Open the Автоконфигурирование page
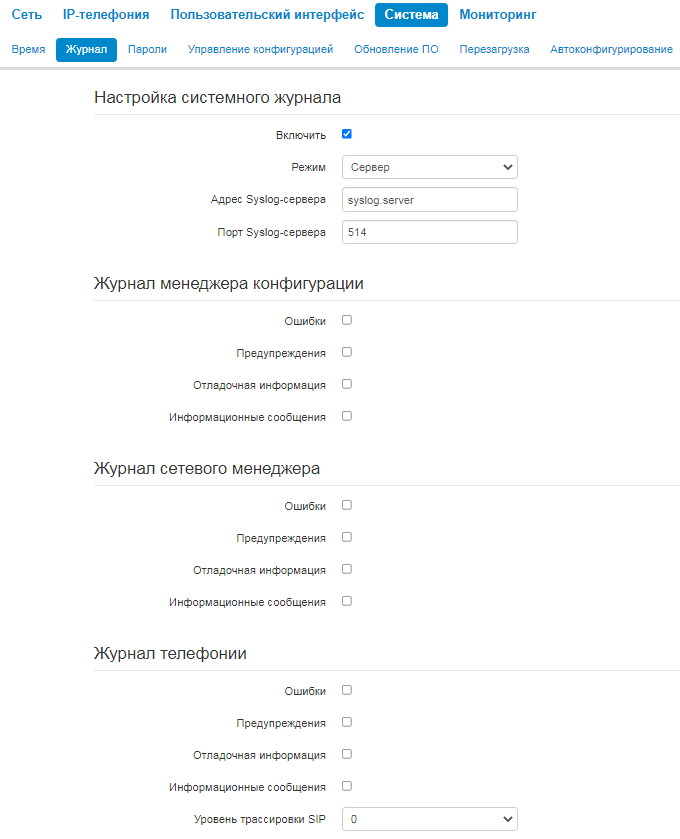Viewport: 680px width, 839px height. point(611,49)
